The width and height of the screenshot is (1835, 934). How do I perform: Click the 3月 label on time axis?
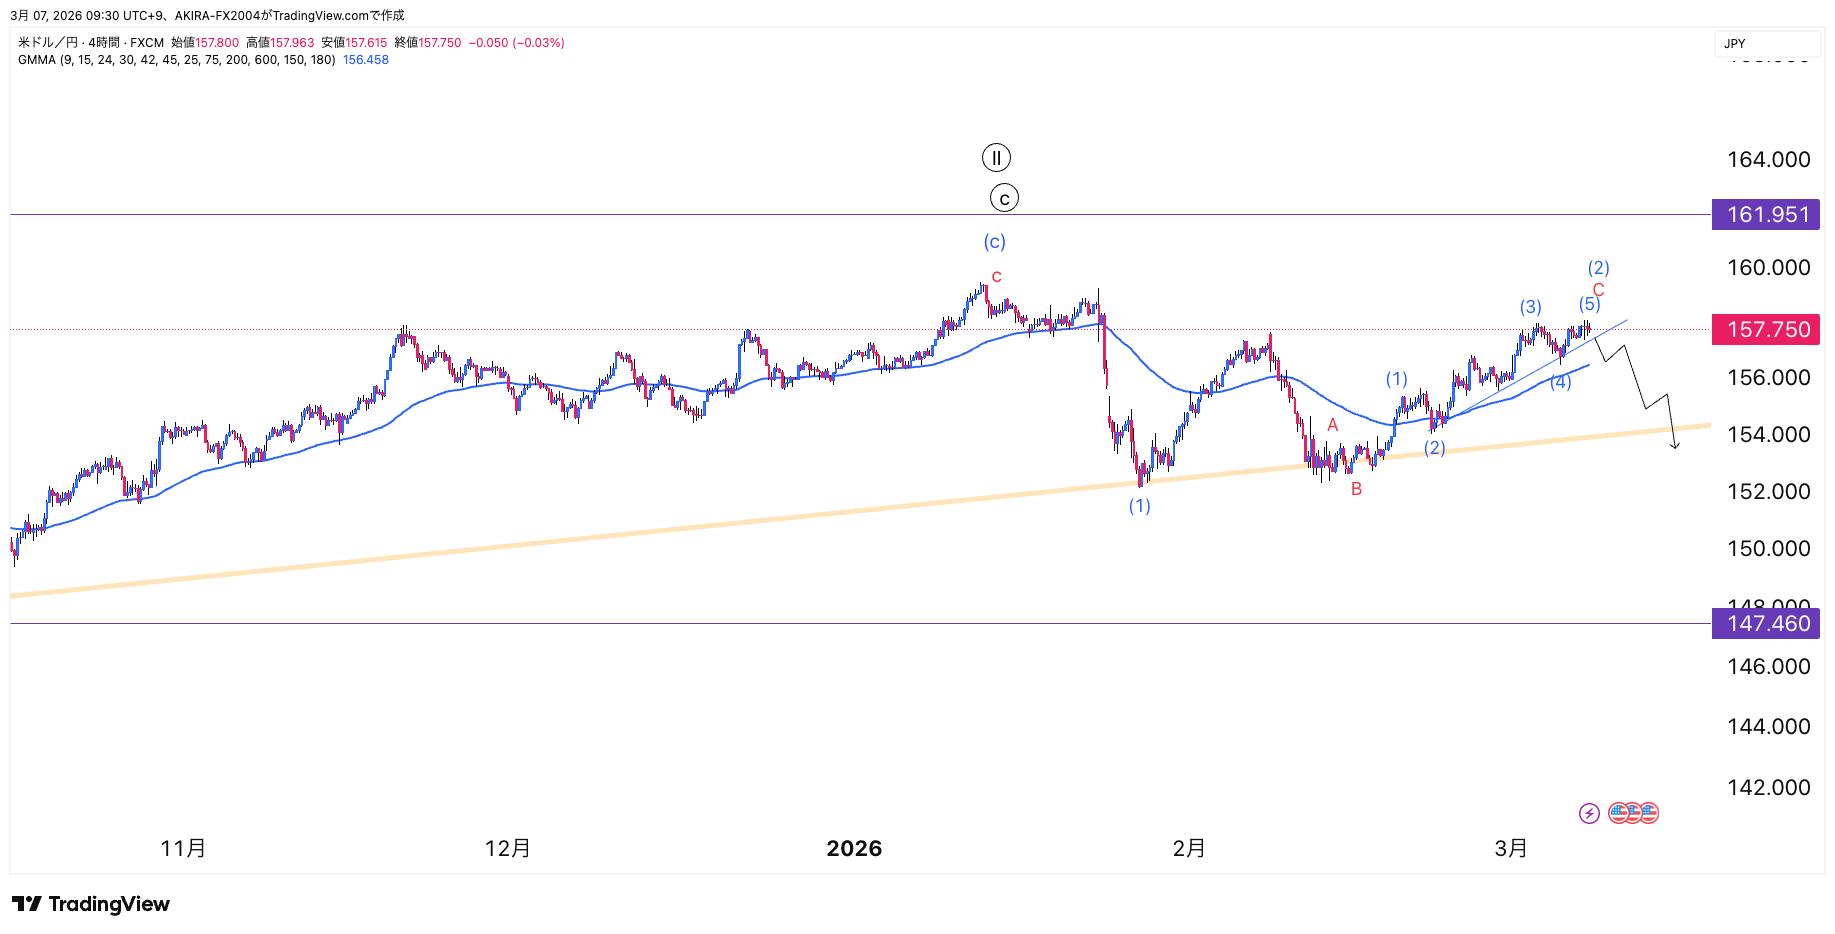pos(1511,849)
